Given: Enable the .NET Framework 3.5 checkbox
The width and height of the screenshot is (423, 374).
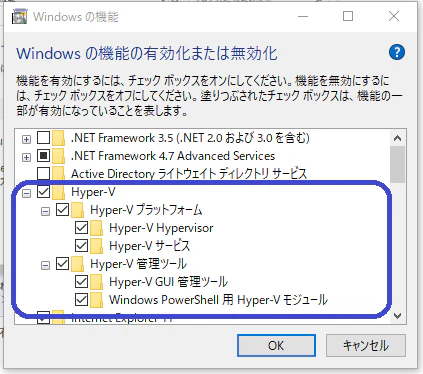Looking at the screenshot, I should point(43,137).
